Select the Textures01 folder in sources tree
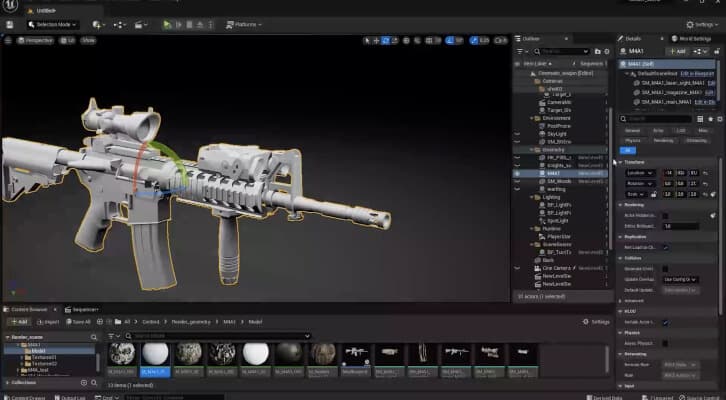This screenshot has width=726, height=400. [x=44, y=358]
